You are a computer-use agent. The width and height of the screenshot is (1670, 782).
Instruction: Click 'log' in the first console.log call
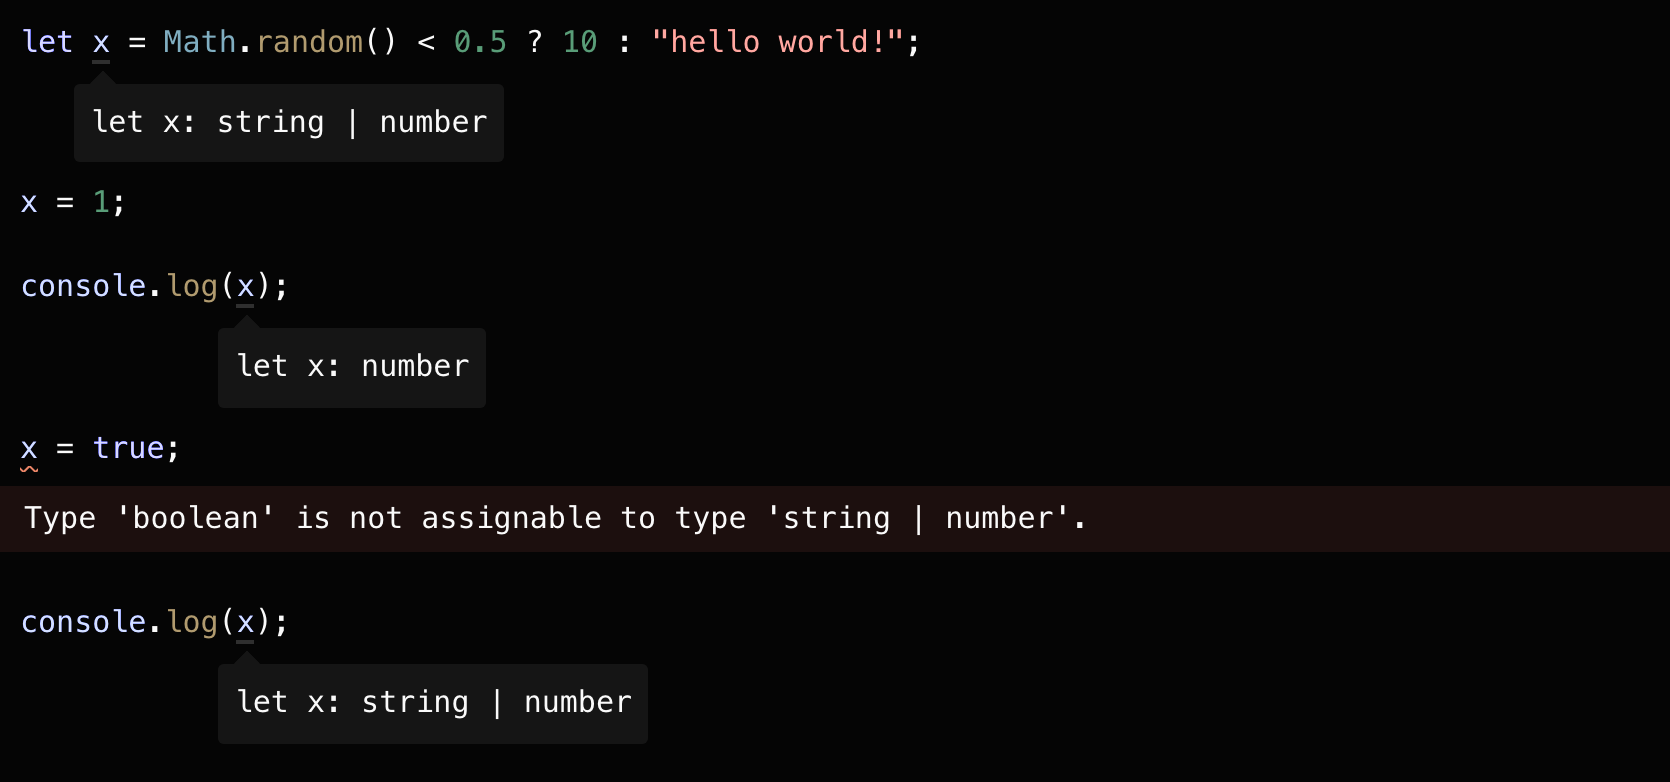pos(193,286)
